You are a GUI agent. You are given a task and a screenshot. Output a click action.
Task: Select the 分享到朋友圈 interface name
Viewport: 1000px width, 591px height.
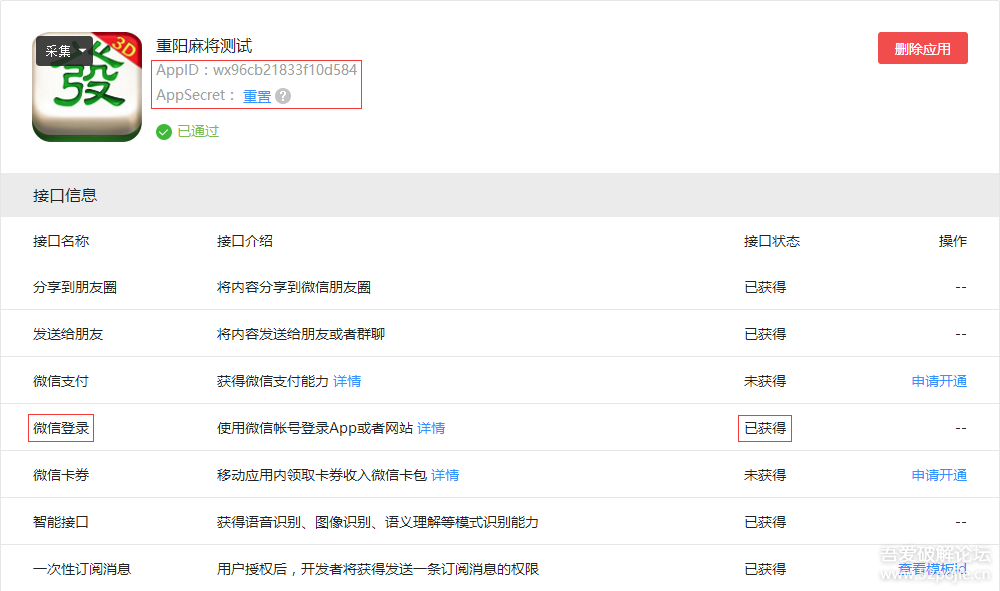(75, 288)
